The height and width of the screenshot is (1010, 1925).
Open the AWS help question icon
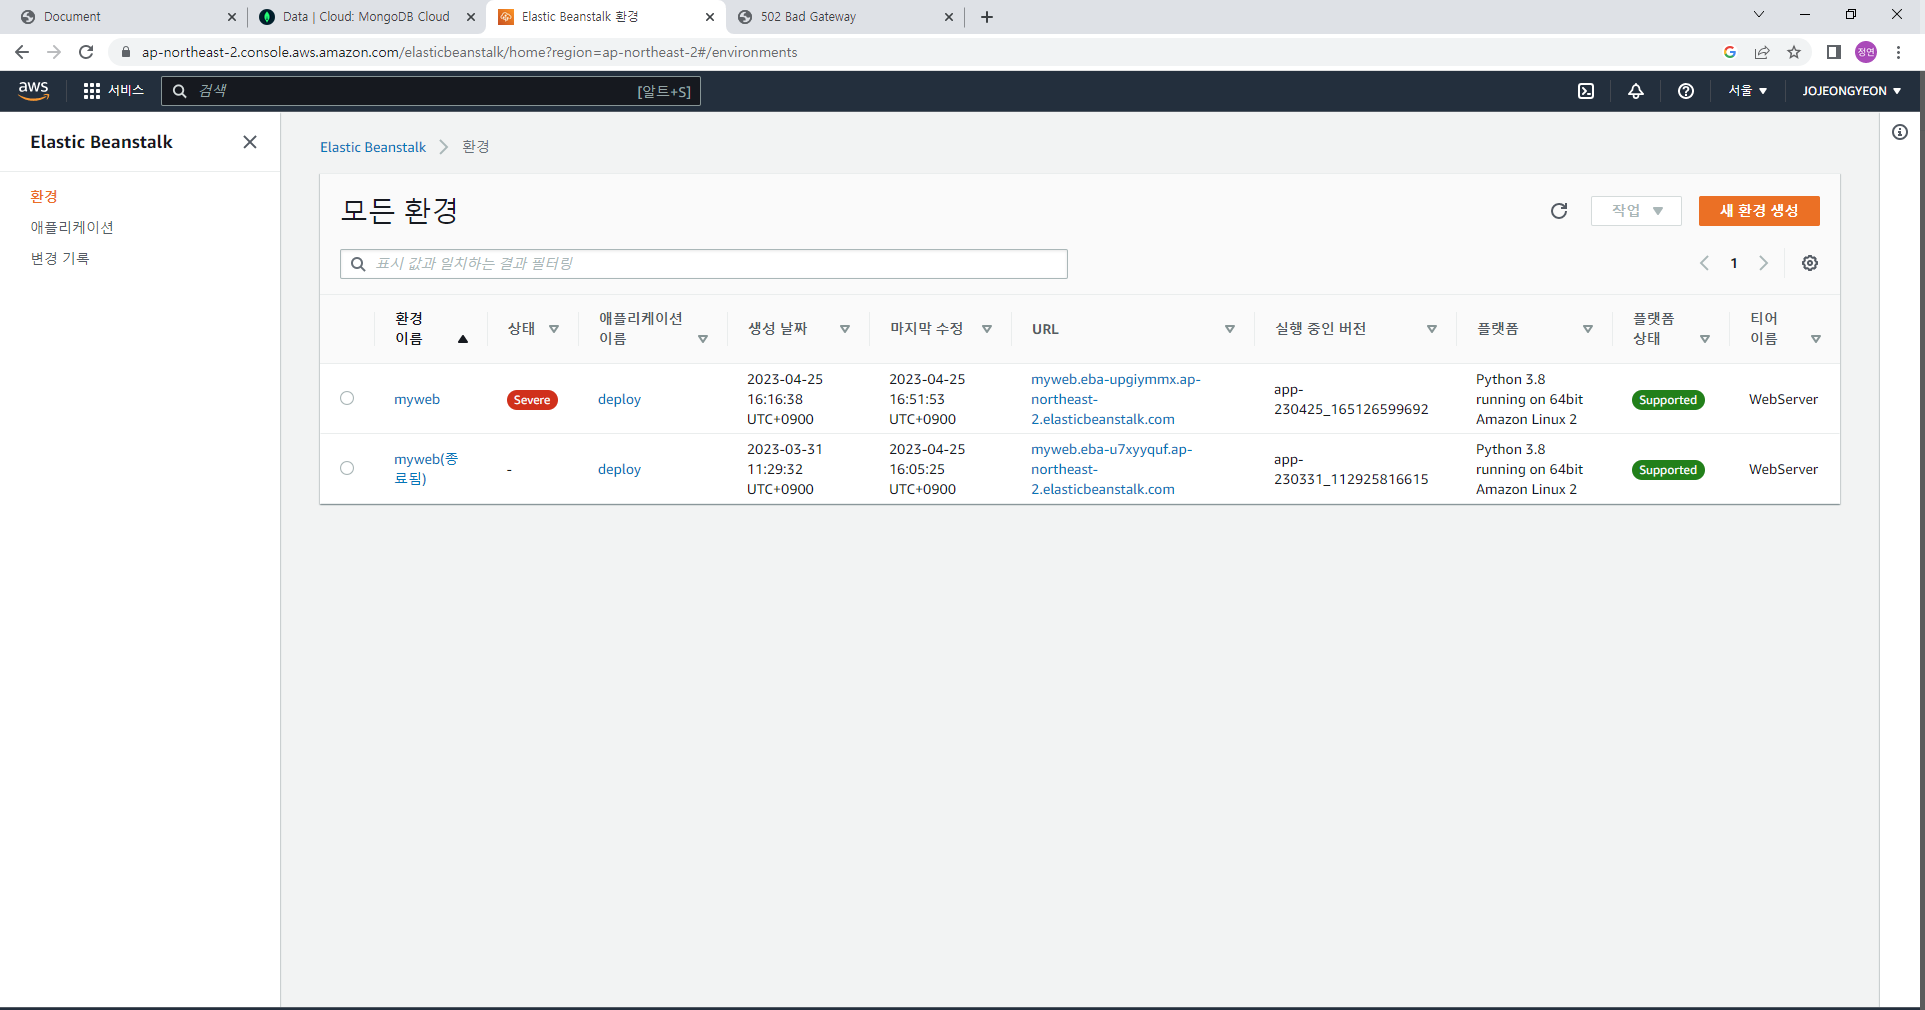1686,91
